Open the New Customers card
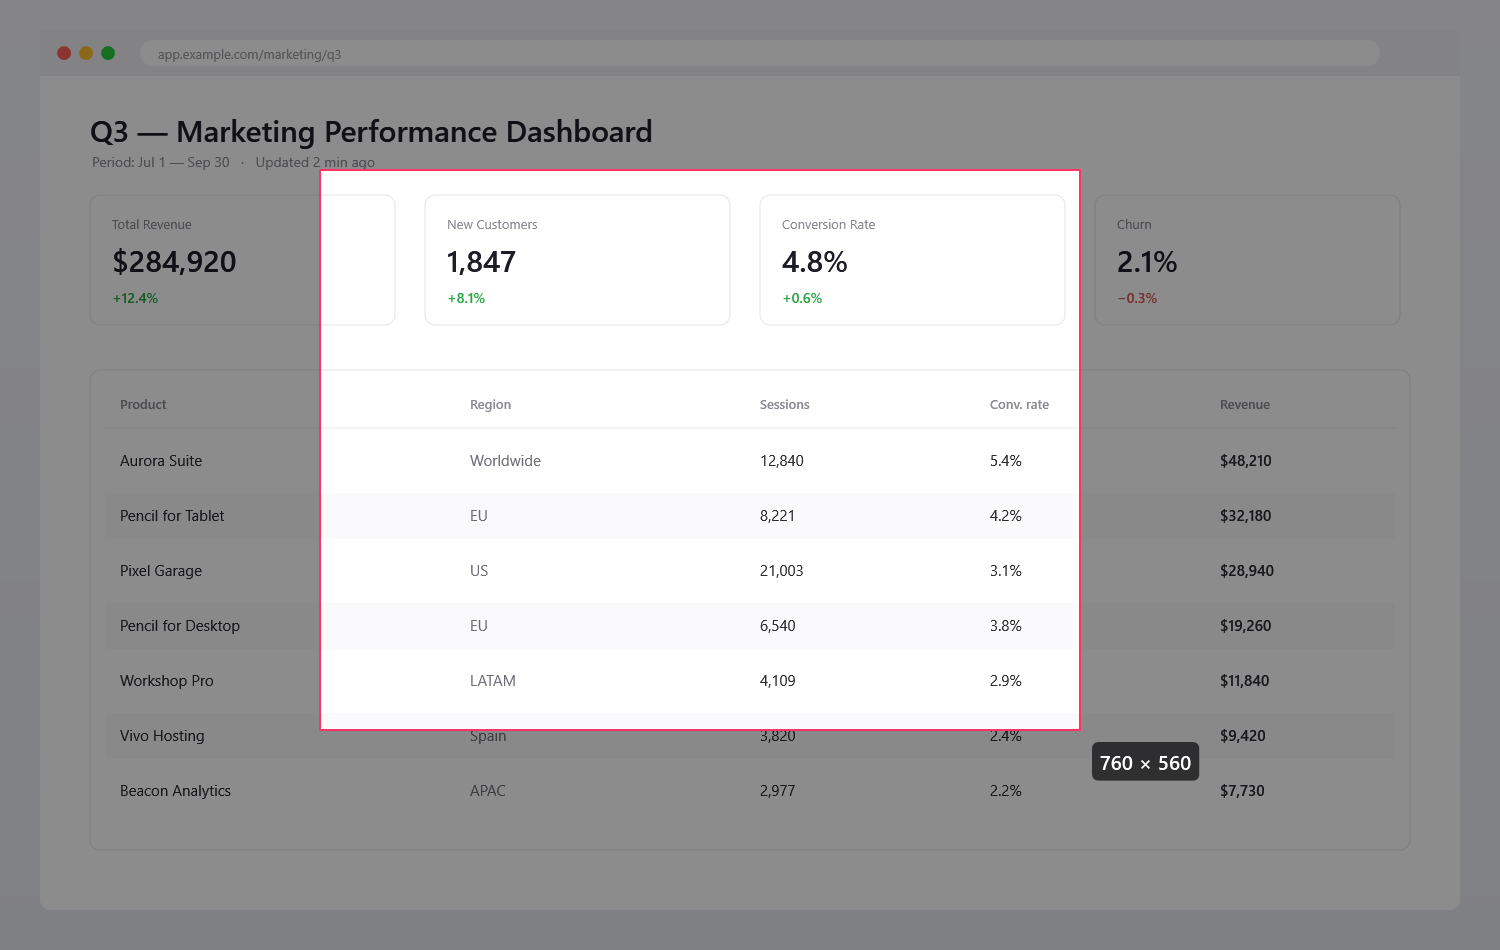 (578, 260)
